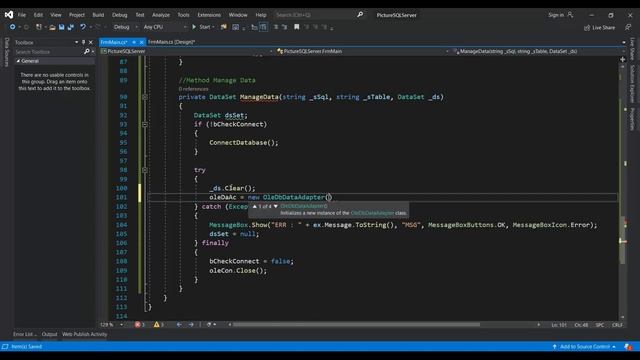This screenshot has width=640, height=360.
Task: Click Add to Source Control
Action: tap(584, 347)
